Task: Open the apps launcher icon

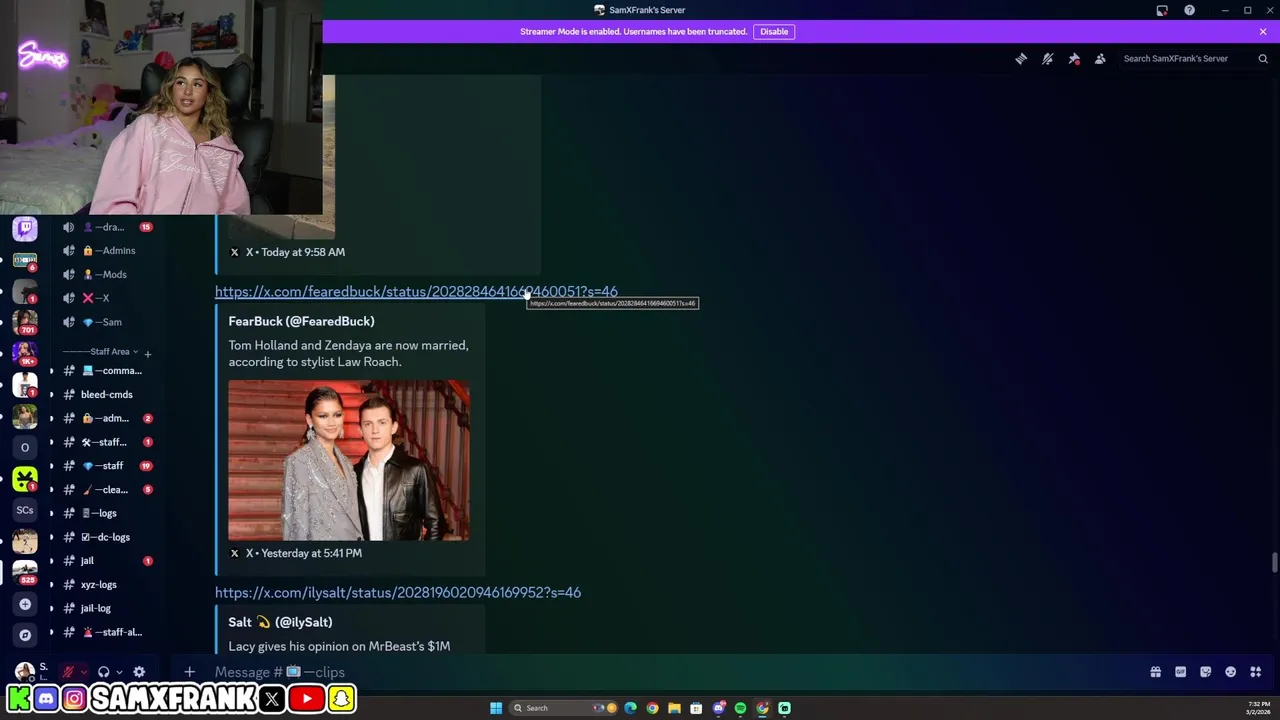Action: [1255, 672]
